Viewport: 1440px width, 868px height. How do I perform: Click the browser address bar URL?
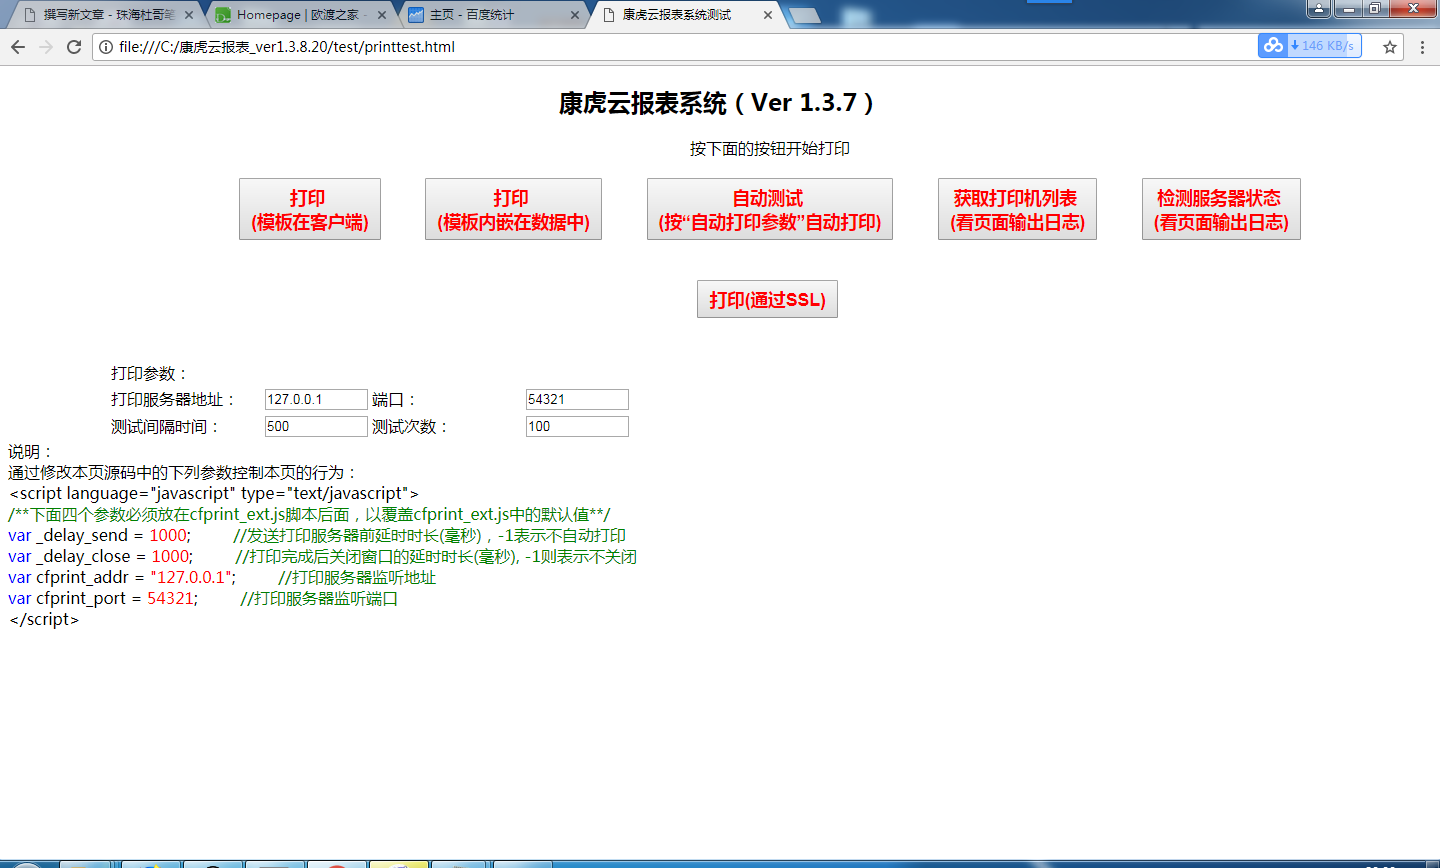click(x=287, y=47)
